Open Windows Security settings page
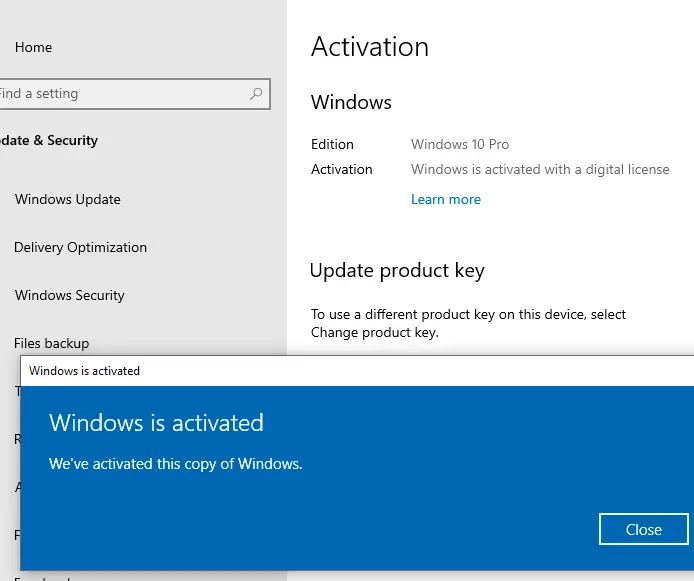Viewport: 694px width, 581px height. [69, 295]
